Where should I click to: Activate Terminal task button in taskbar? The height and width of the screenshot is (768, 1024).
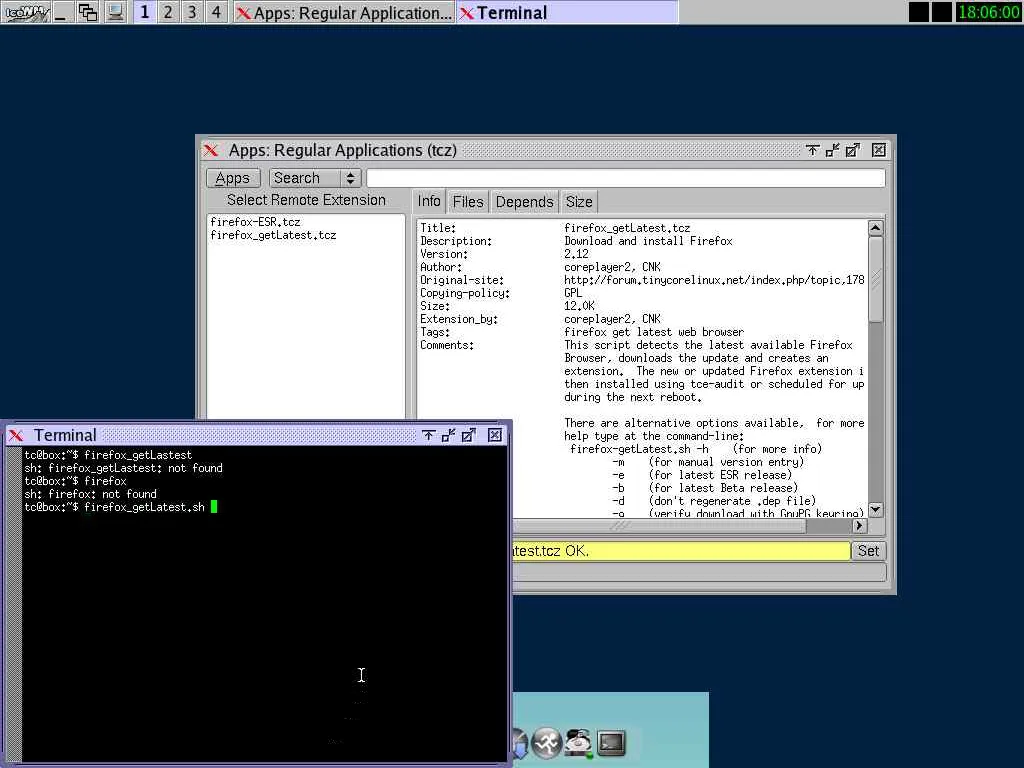click(567, 12)
